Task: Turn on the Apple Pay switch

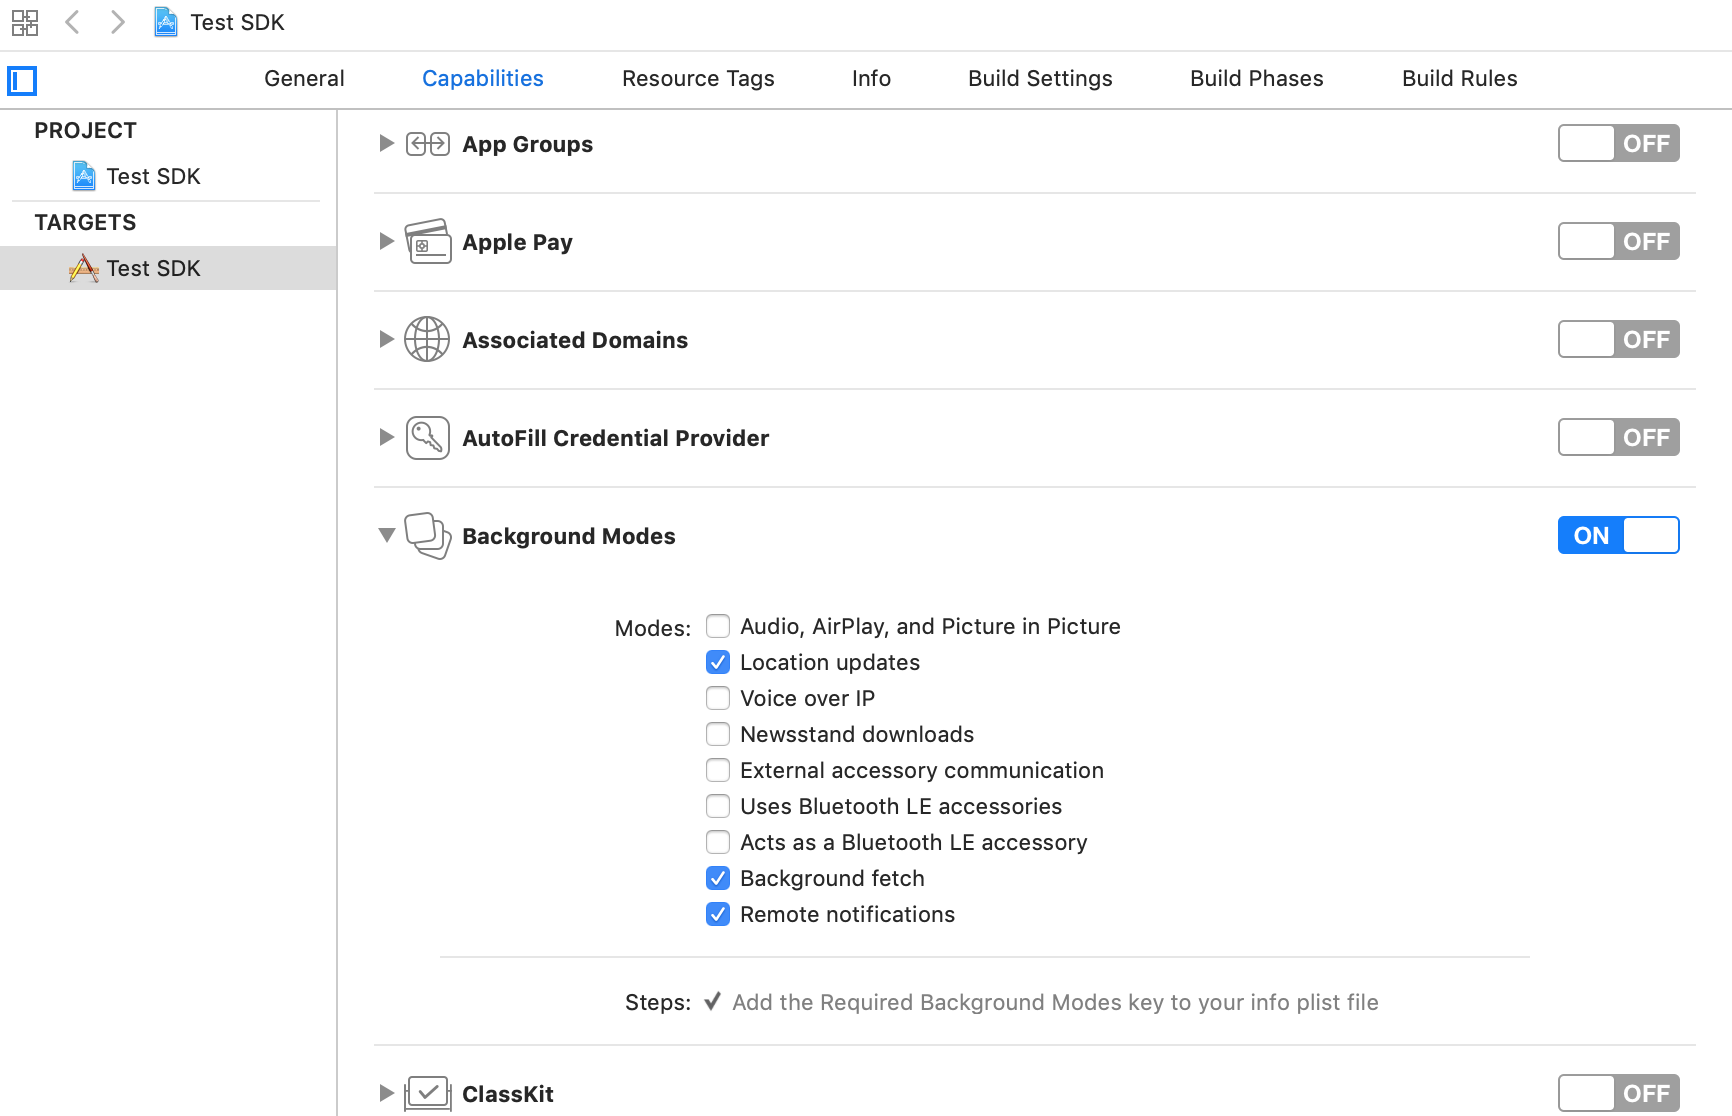Action: (x=1618, y=241)
